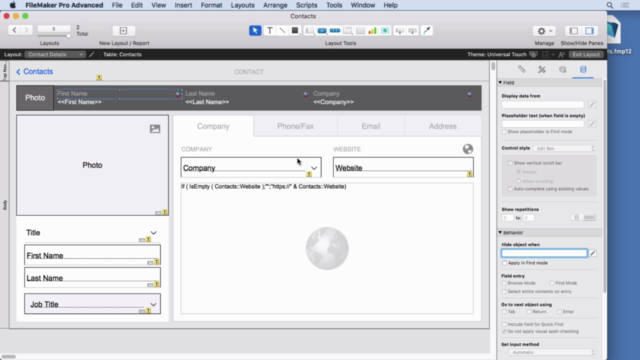Check Apply in Find mode

(504, 263)
